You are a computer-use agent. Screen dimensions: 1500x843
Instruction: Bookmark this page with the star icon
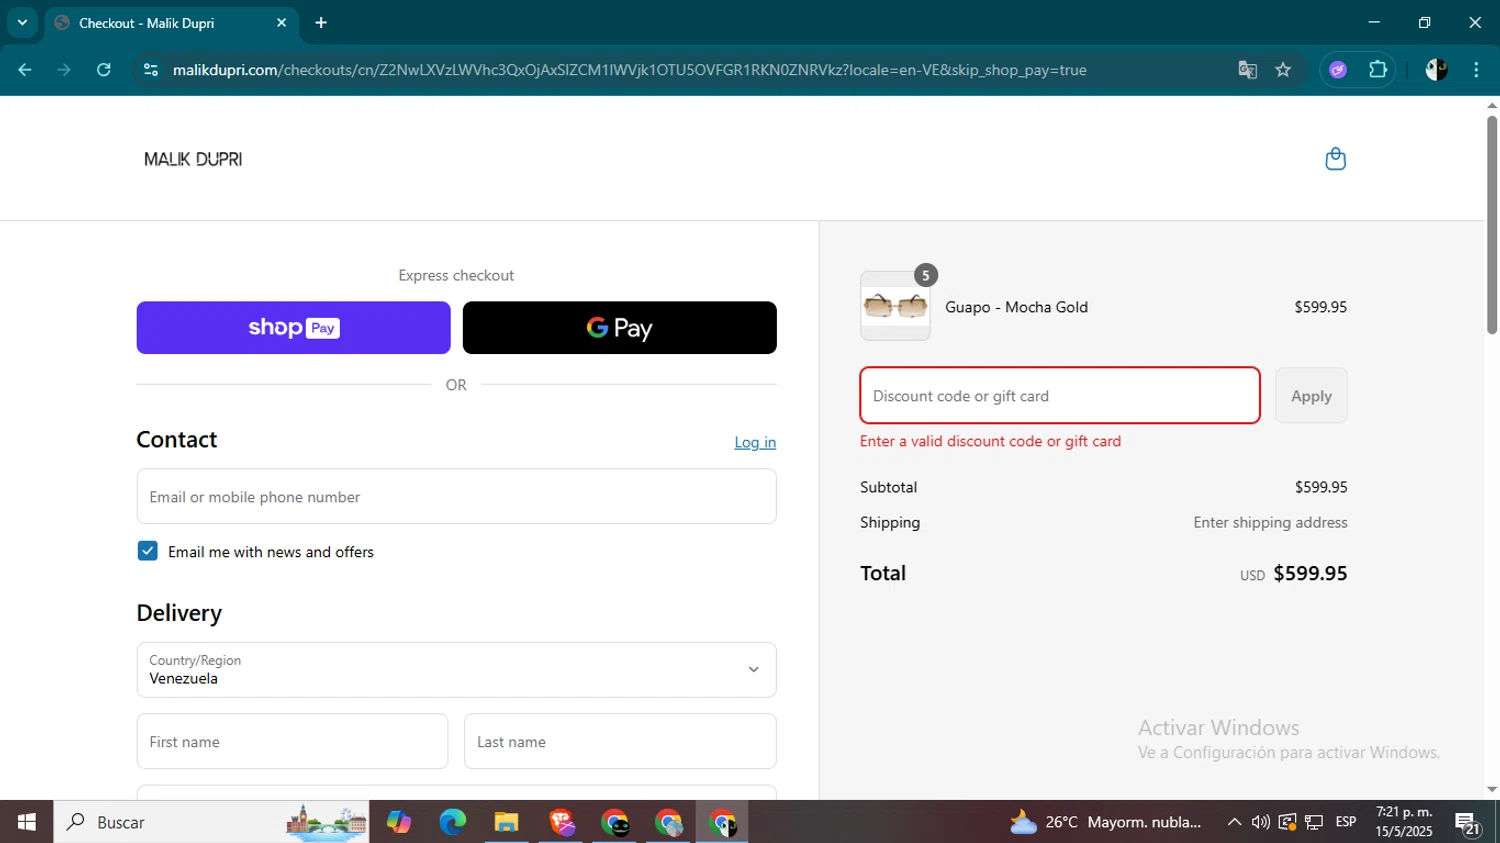(1283, 70)
